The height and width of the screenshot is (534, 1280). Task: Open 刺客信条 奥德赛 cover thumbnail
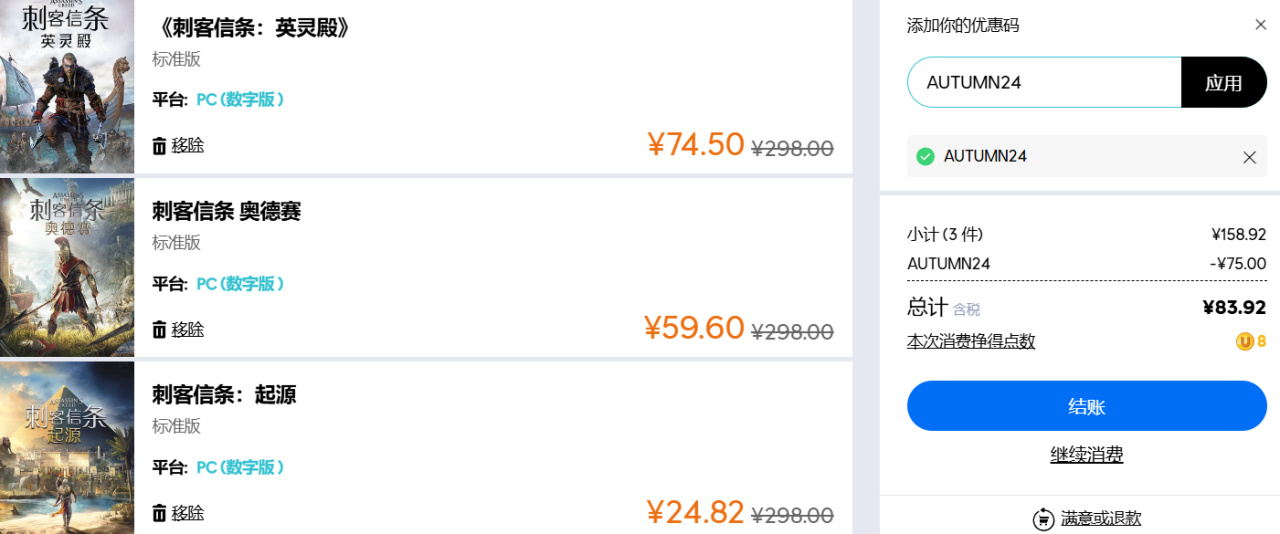pyautogui.click(x=67, y=268)
